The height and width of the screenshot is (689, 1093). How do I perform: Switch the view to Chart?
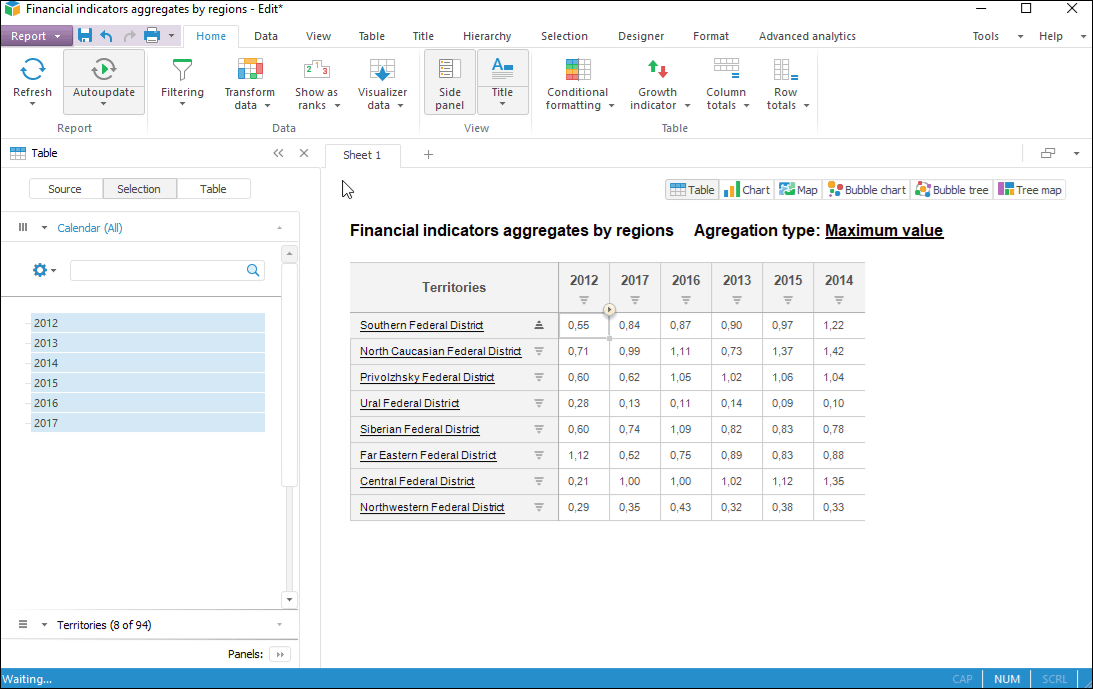pos(746,190)
